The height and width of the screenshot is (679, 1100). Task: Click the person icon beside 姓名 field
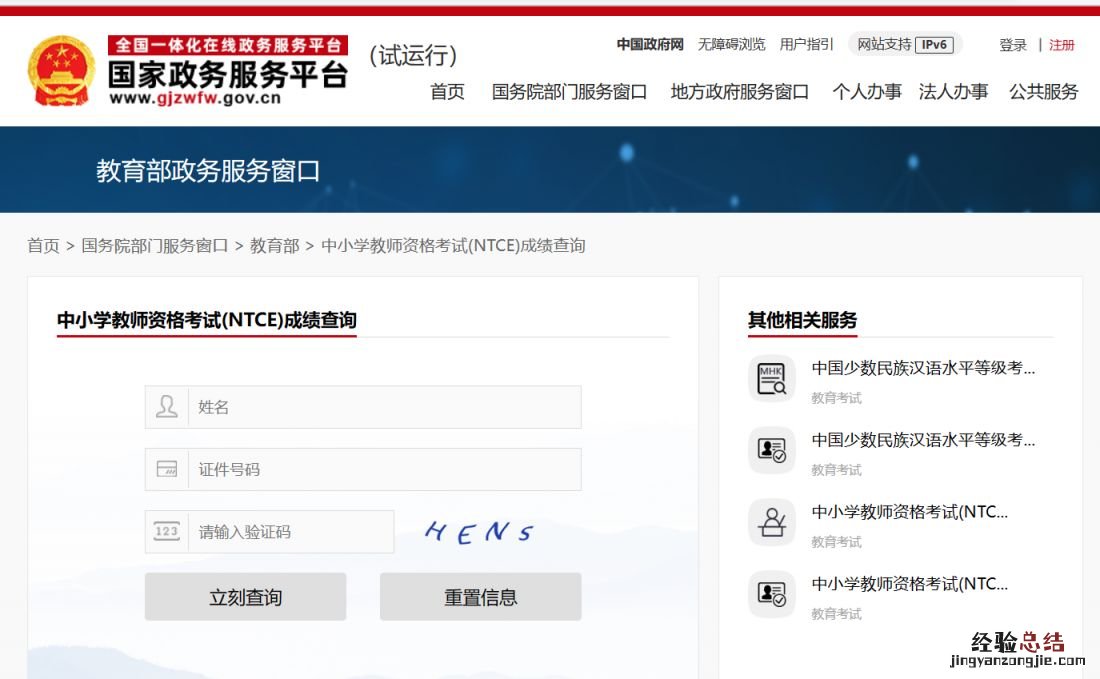(x=166, y=407)
